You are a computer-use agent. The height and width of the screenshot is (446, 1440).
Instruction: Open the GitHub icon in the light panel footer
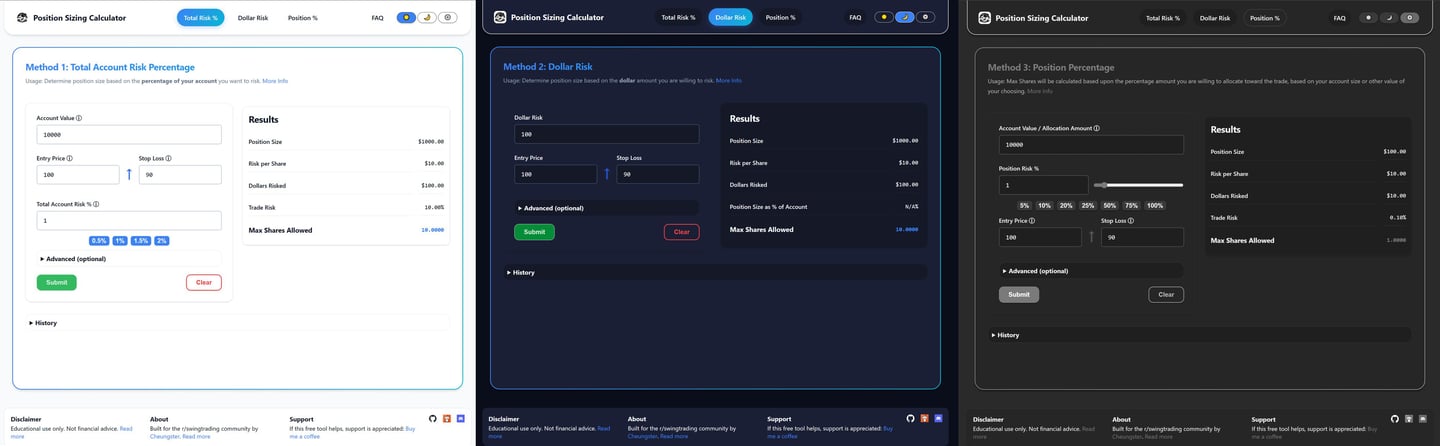(433, 418)
